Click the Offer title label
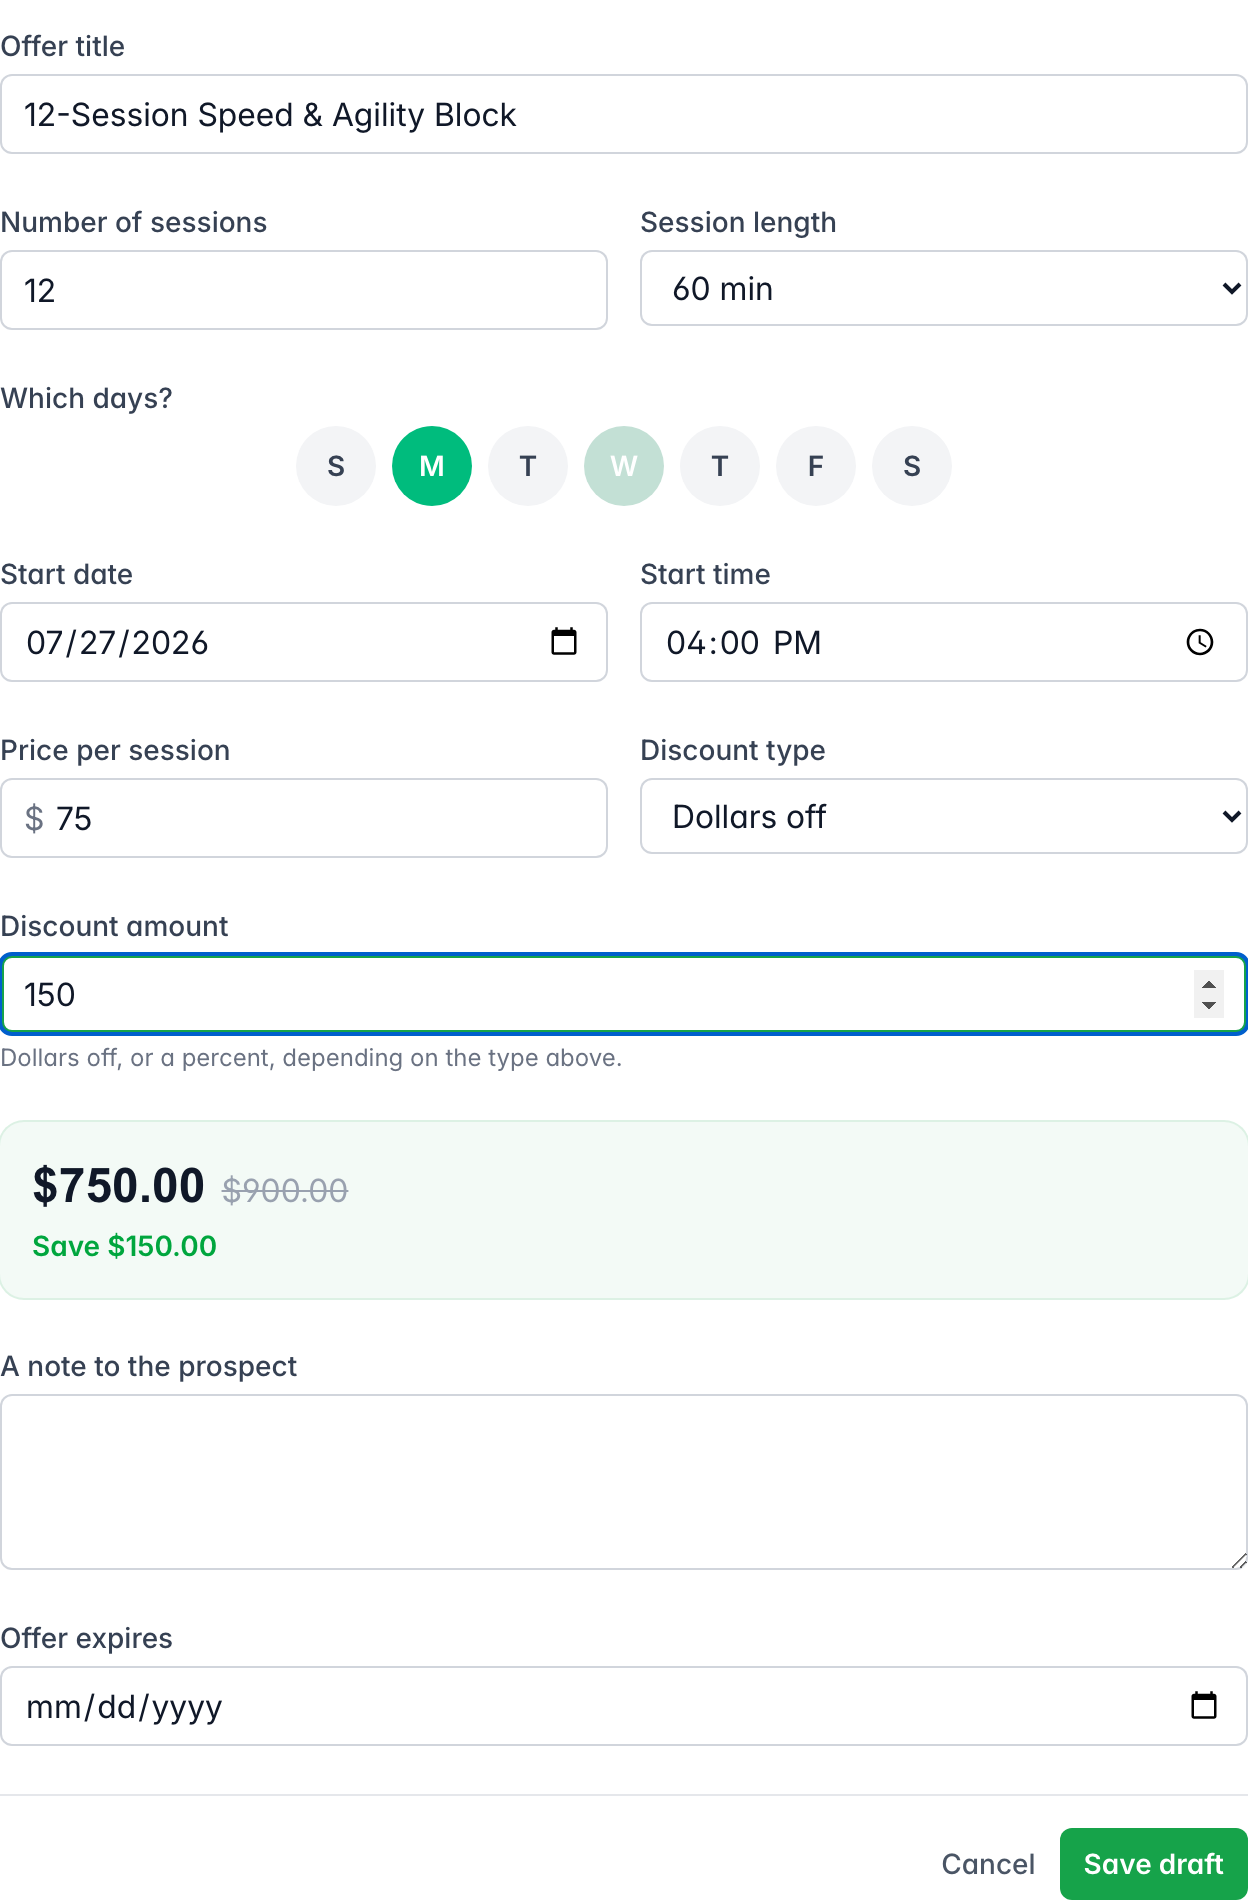 [x=62, y=46]
